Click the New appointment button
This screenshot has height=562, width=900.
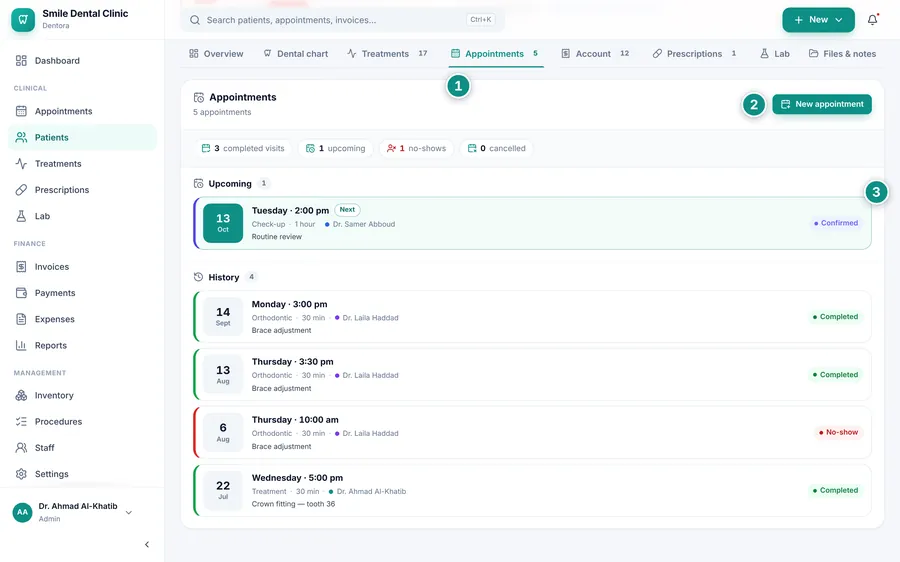click(822, 104)
